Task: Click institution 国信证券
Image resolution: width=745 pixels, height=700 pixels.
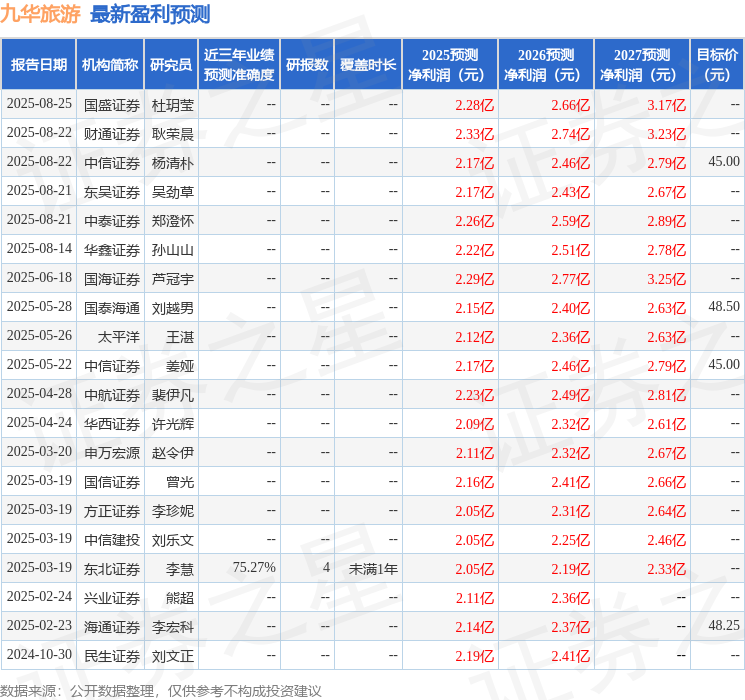Action: (x=112, y=482)
